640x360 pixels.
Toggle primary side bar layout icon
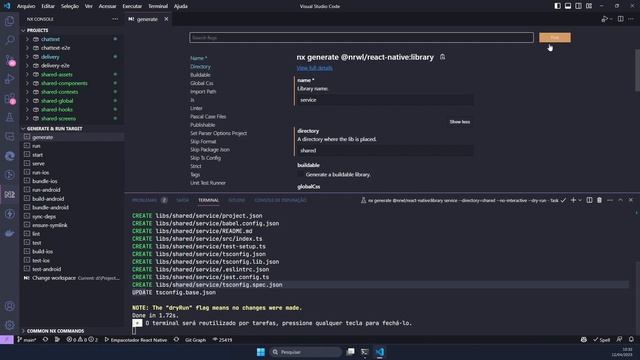558,6
